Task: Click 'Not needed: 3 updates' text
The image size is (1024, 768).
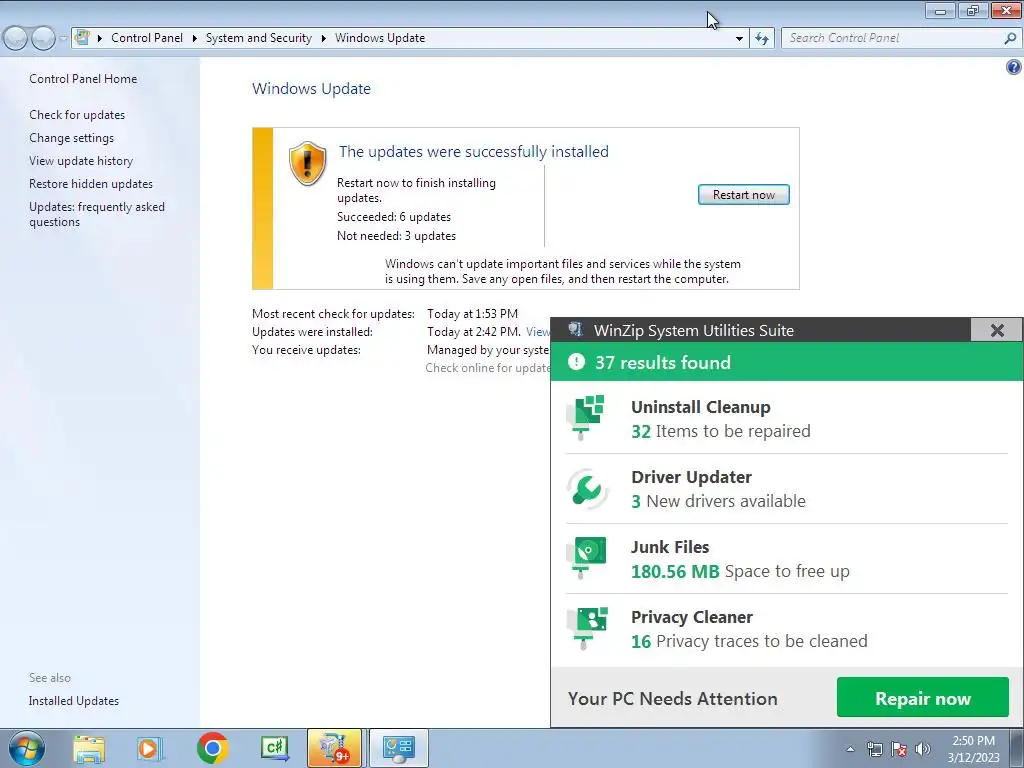Action: pyautogui.click(x=396, y=236)
